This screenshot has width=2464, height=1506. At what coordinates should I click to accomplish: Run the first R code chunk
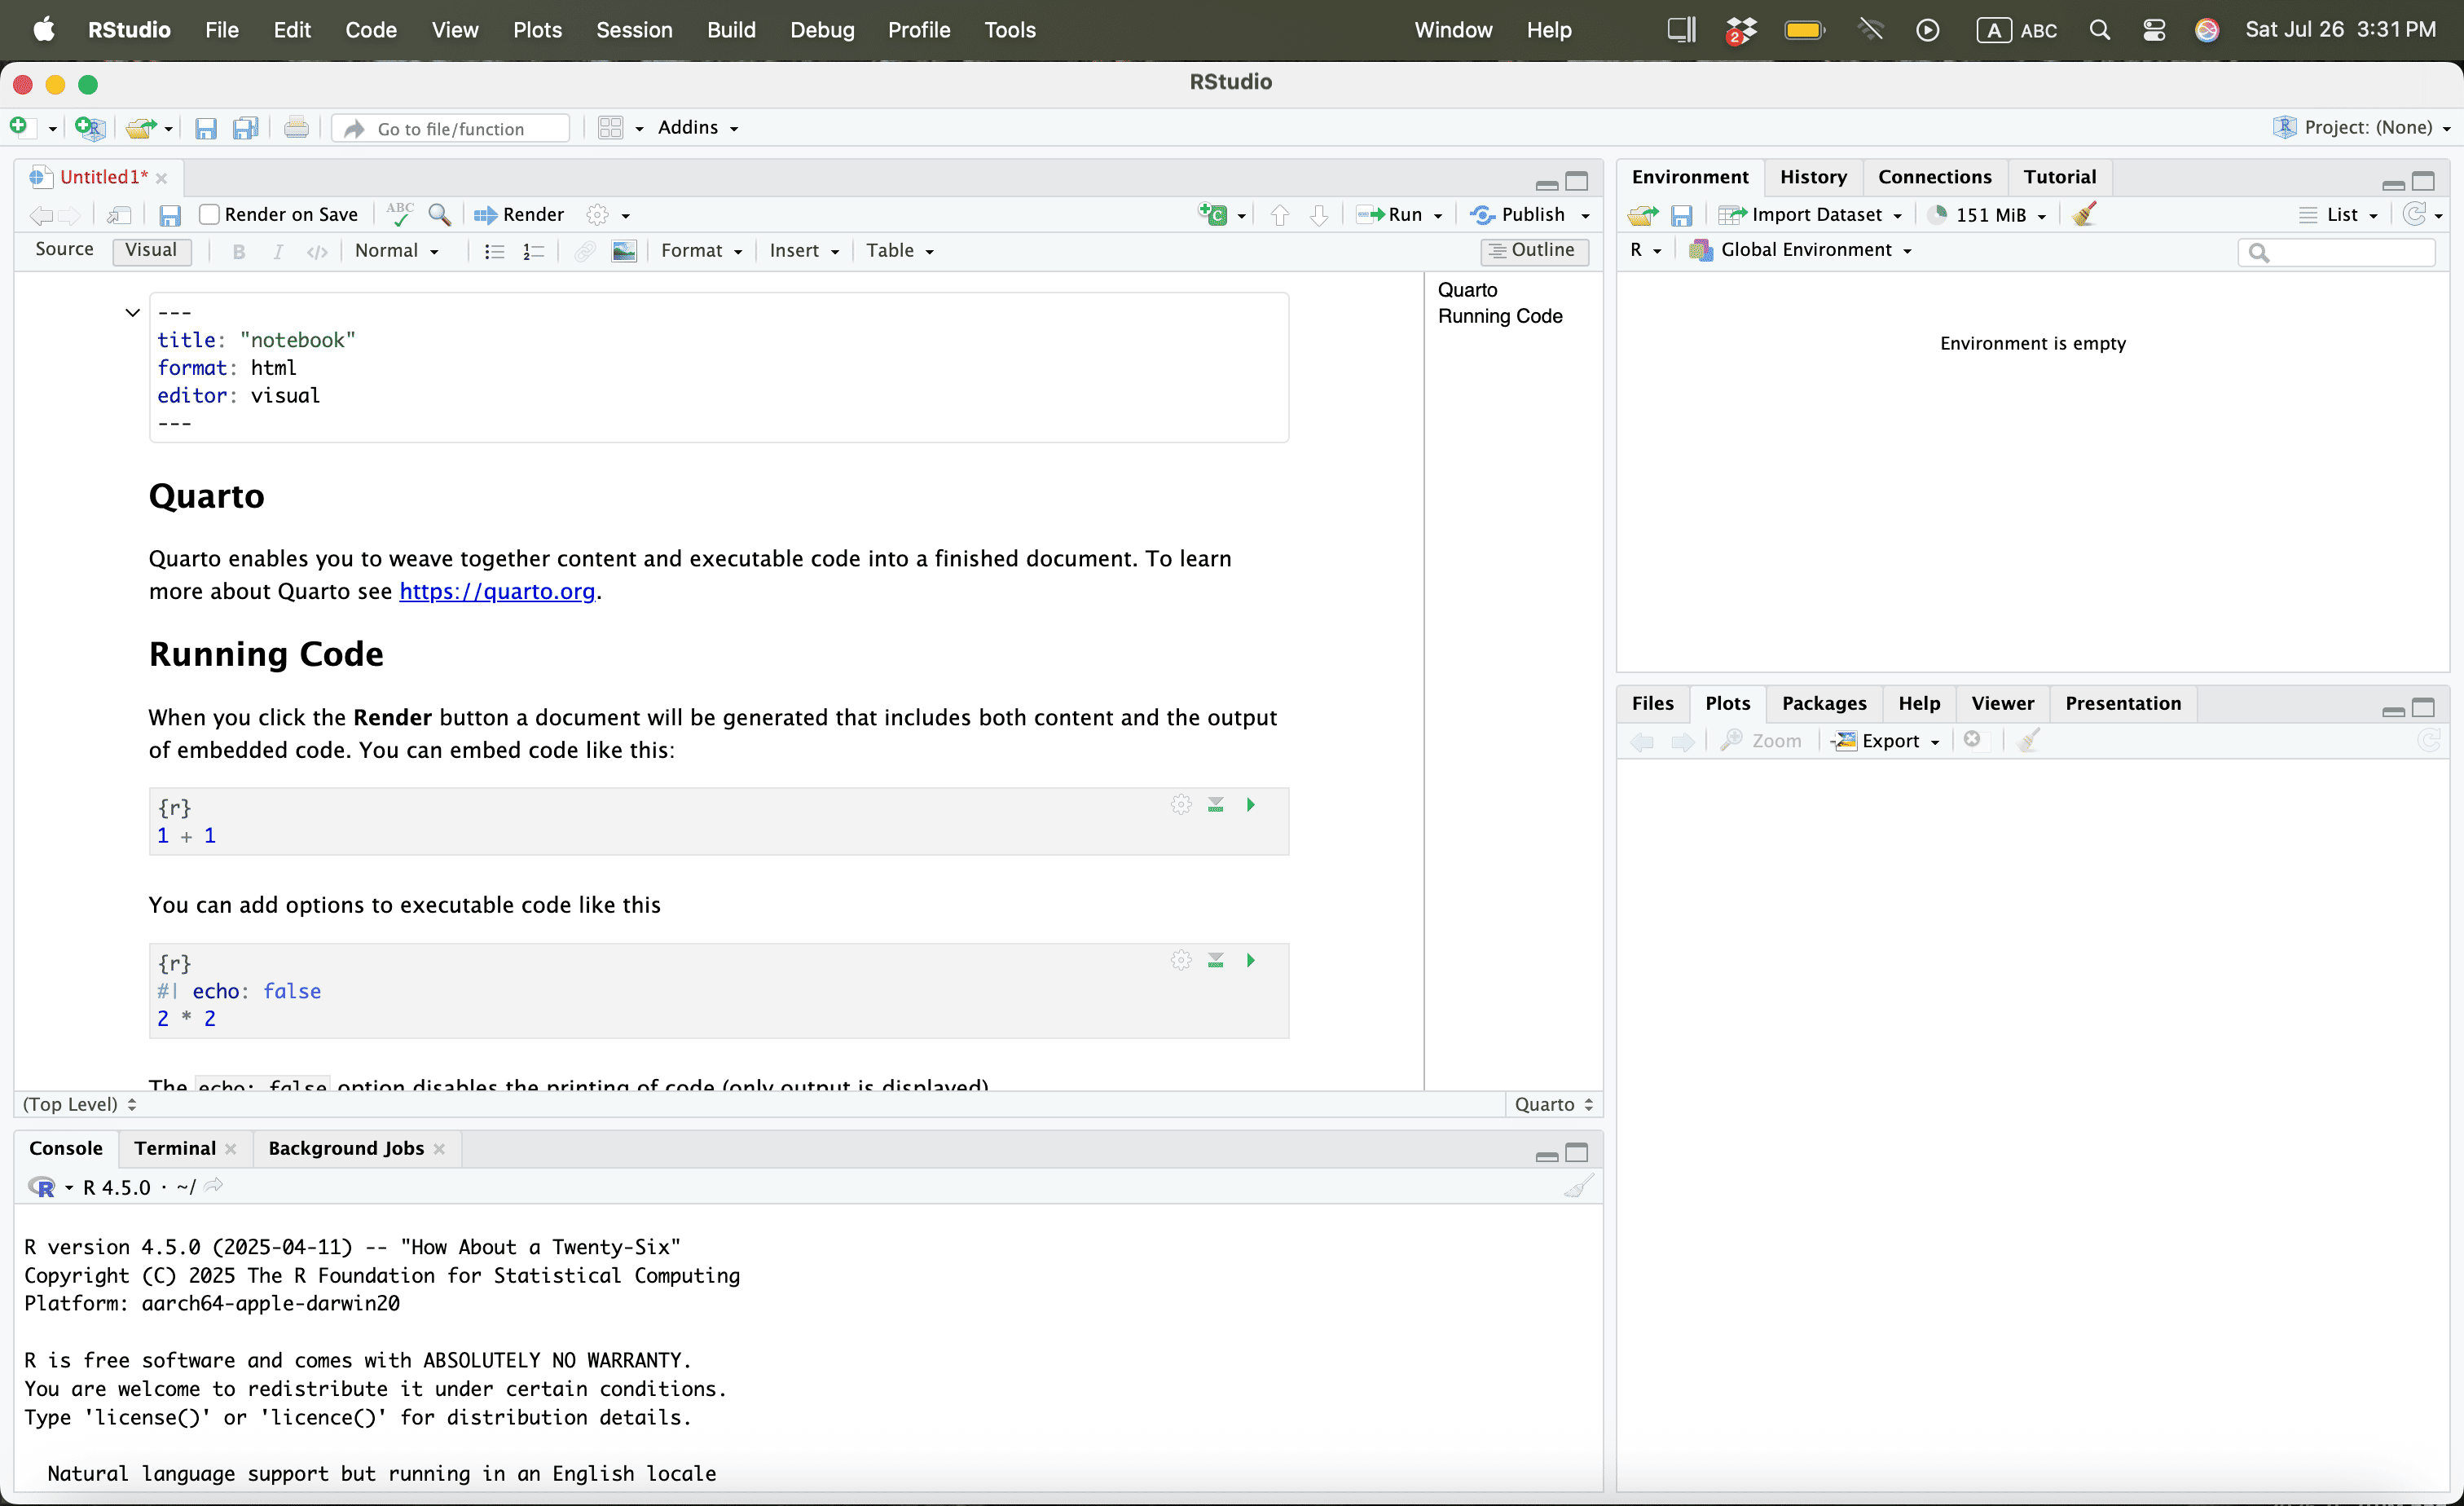pos(1250,805)
